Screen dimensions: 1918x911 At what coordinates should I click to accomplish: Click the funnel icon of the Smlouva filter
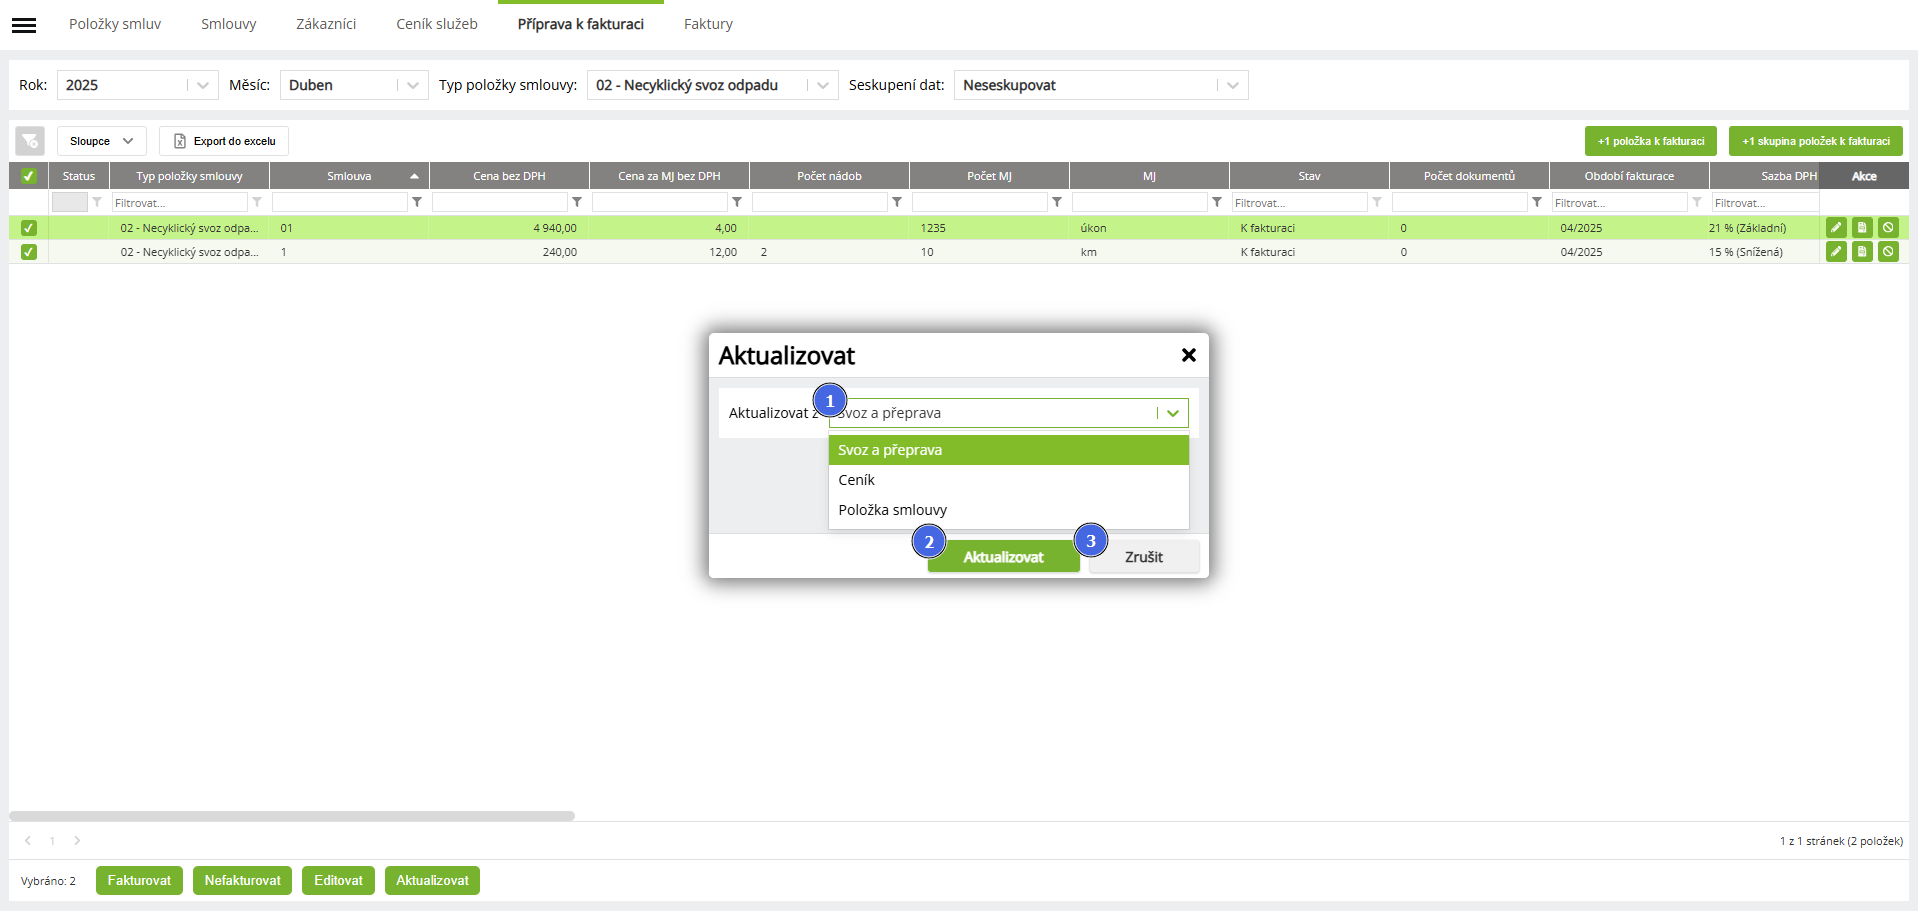click(417, 202)
